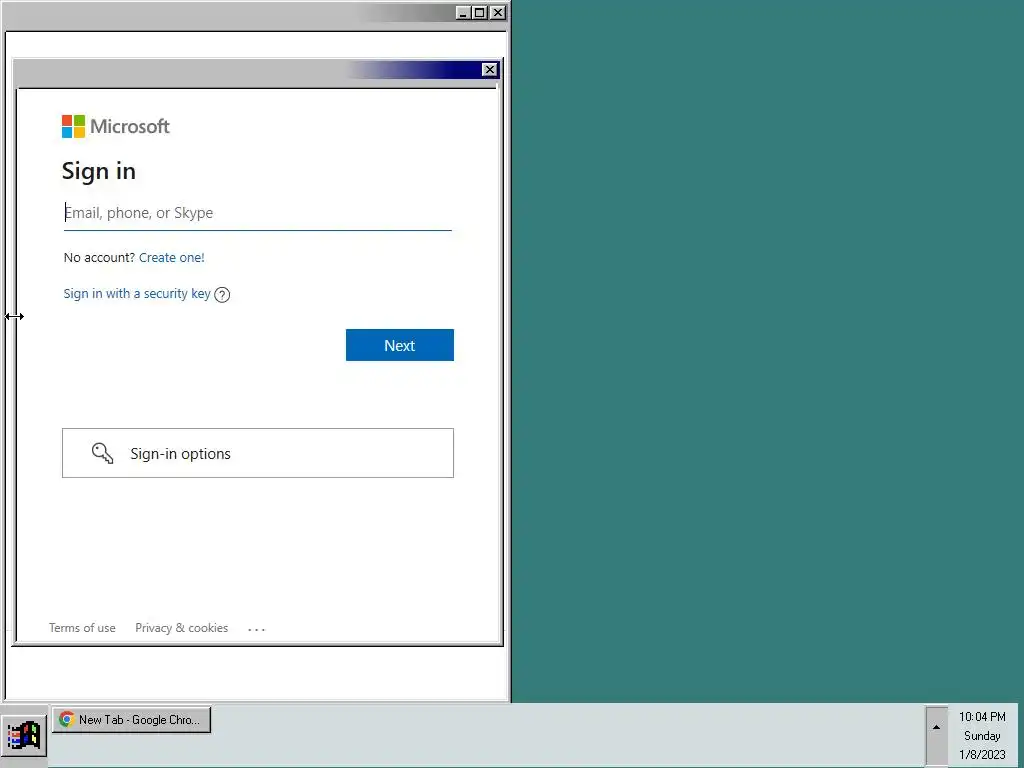
Task: Open Sign-in options
Action: tap(258, 453)
